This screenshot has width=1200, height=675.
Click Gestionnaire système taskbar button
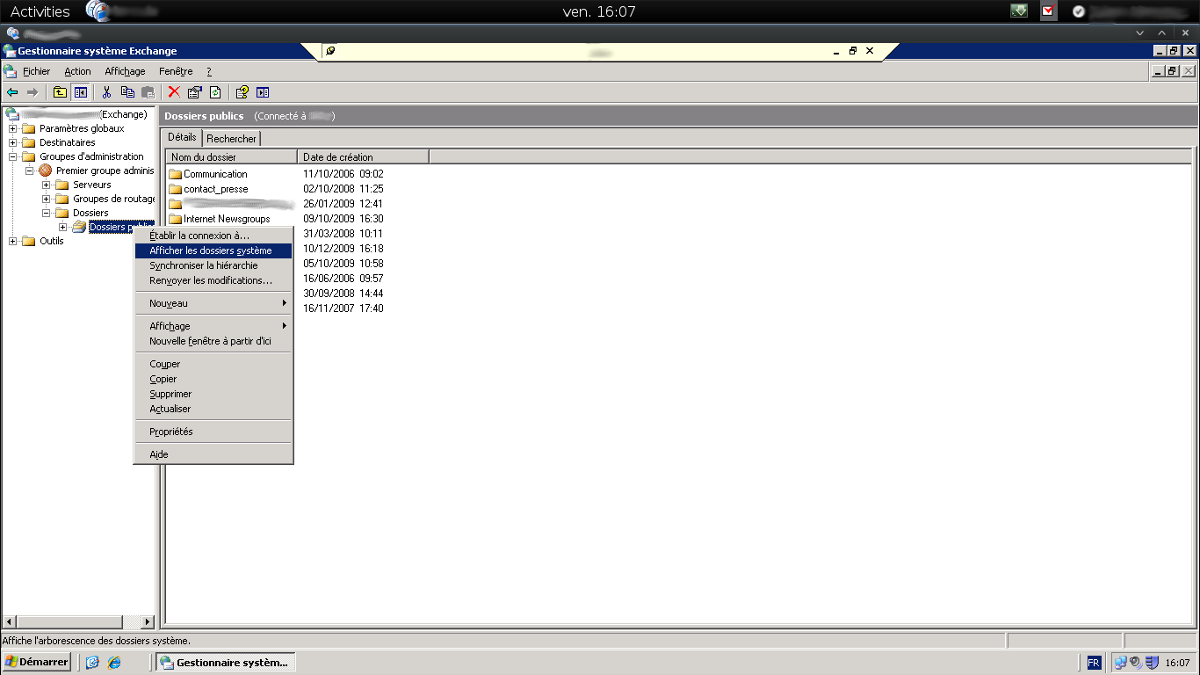click(x=226, y=662)
